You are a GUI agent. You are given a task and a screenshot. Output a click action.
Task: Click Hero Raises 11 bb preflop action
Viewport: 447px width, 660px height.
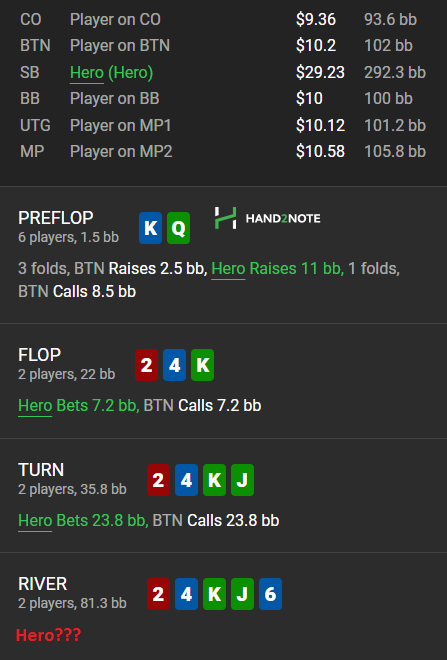(x=277, y=269)
